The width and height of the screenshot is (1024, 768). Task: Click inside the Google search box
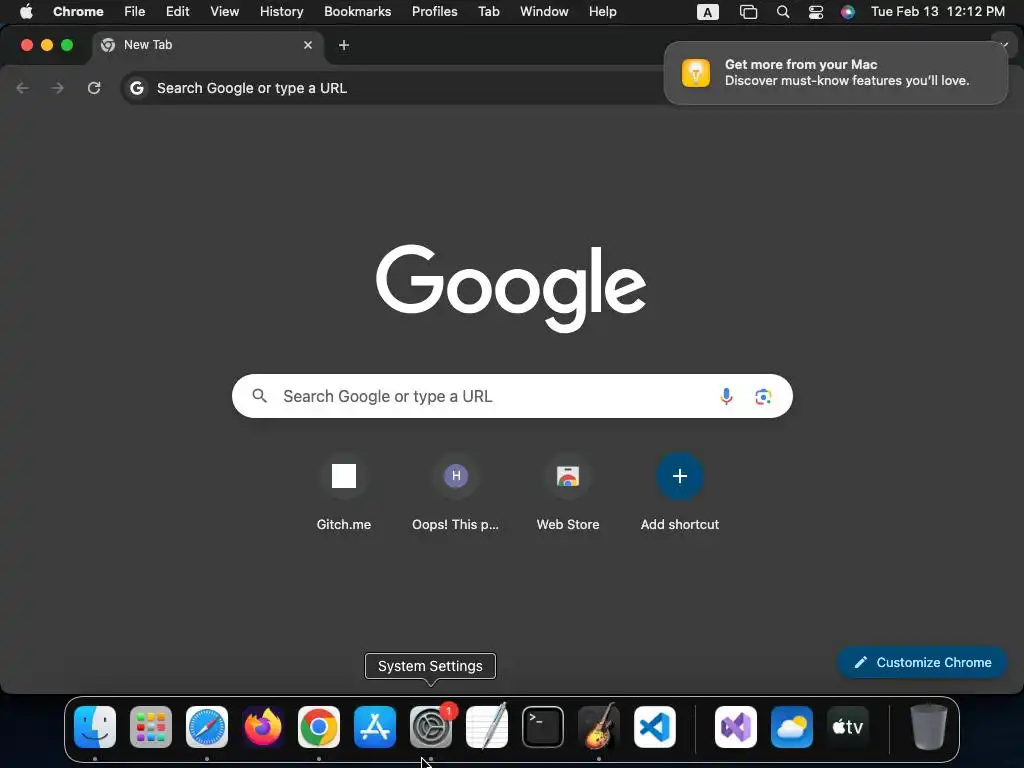pyautogui.click(x=512, y=396)
